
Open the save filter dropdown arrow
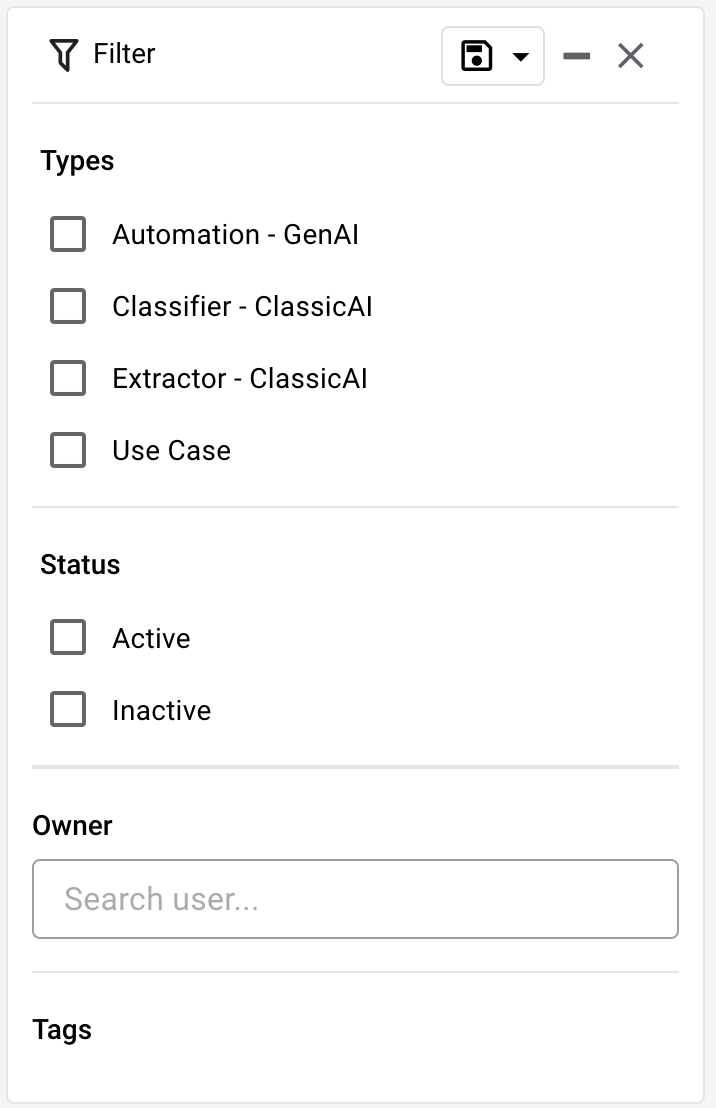point(521,57)
